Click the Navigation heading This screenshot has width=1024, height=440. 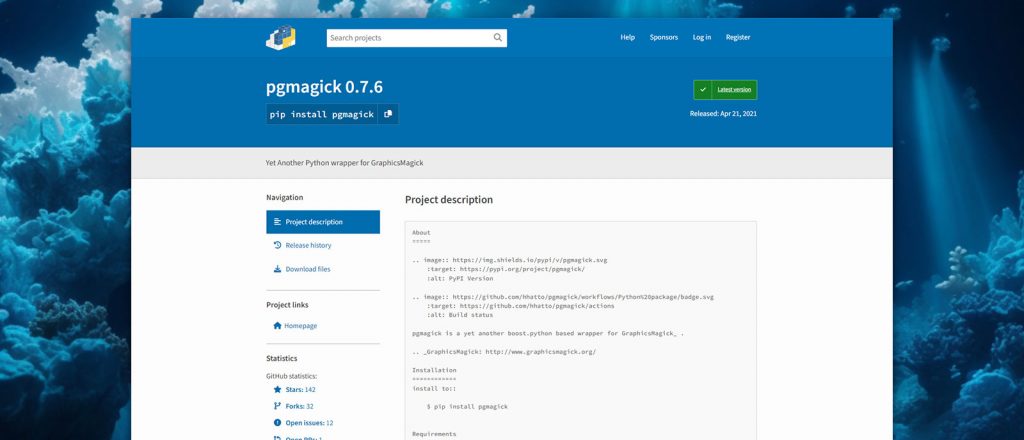coord(285,198)
